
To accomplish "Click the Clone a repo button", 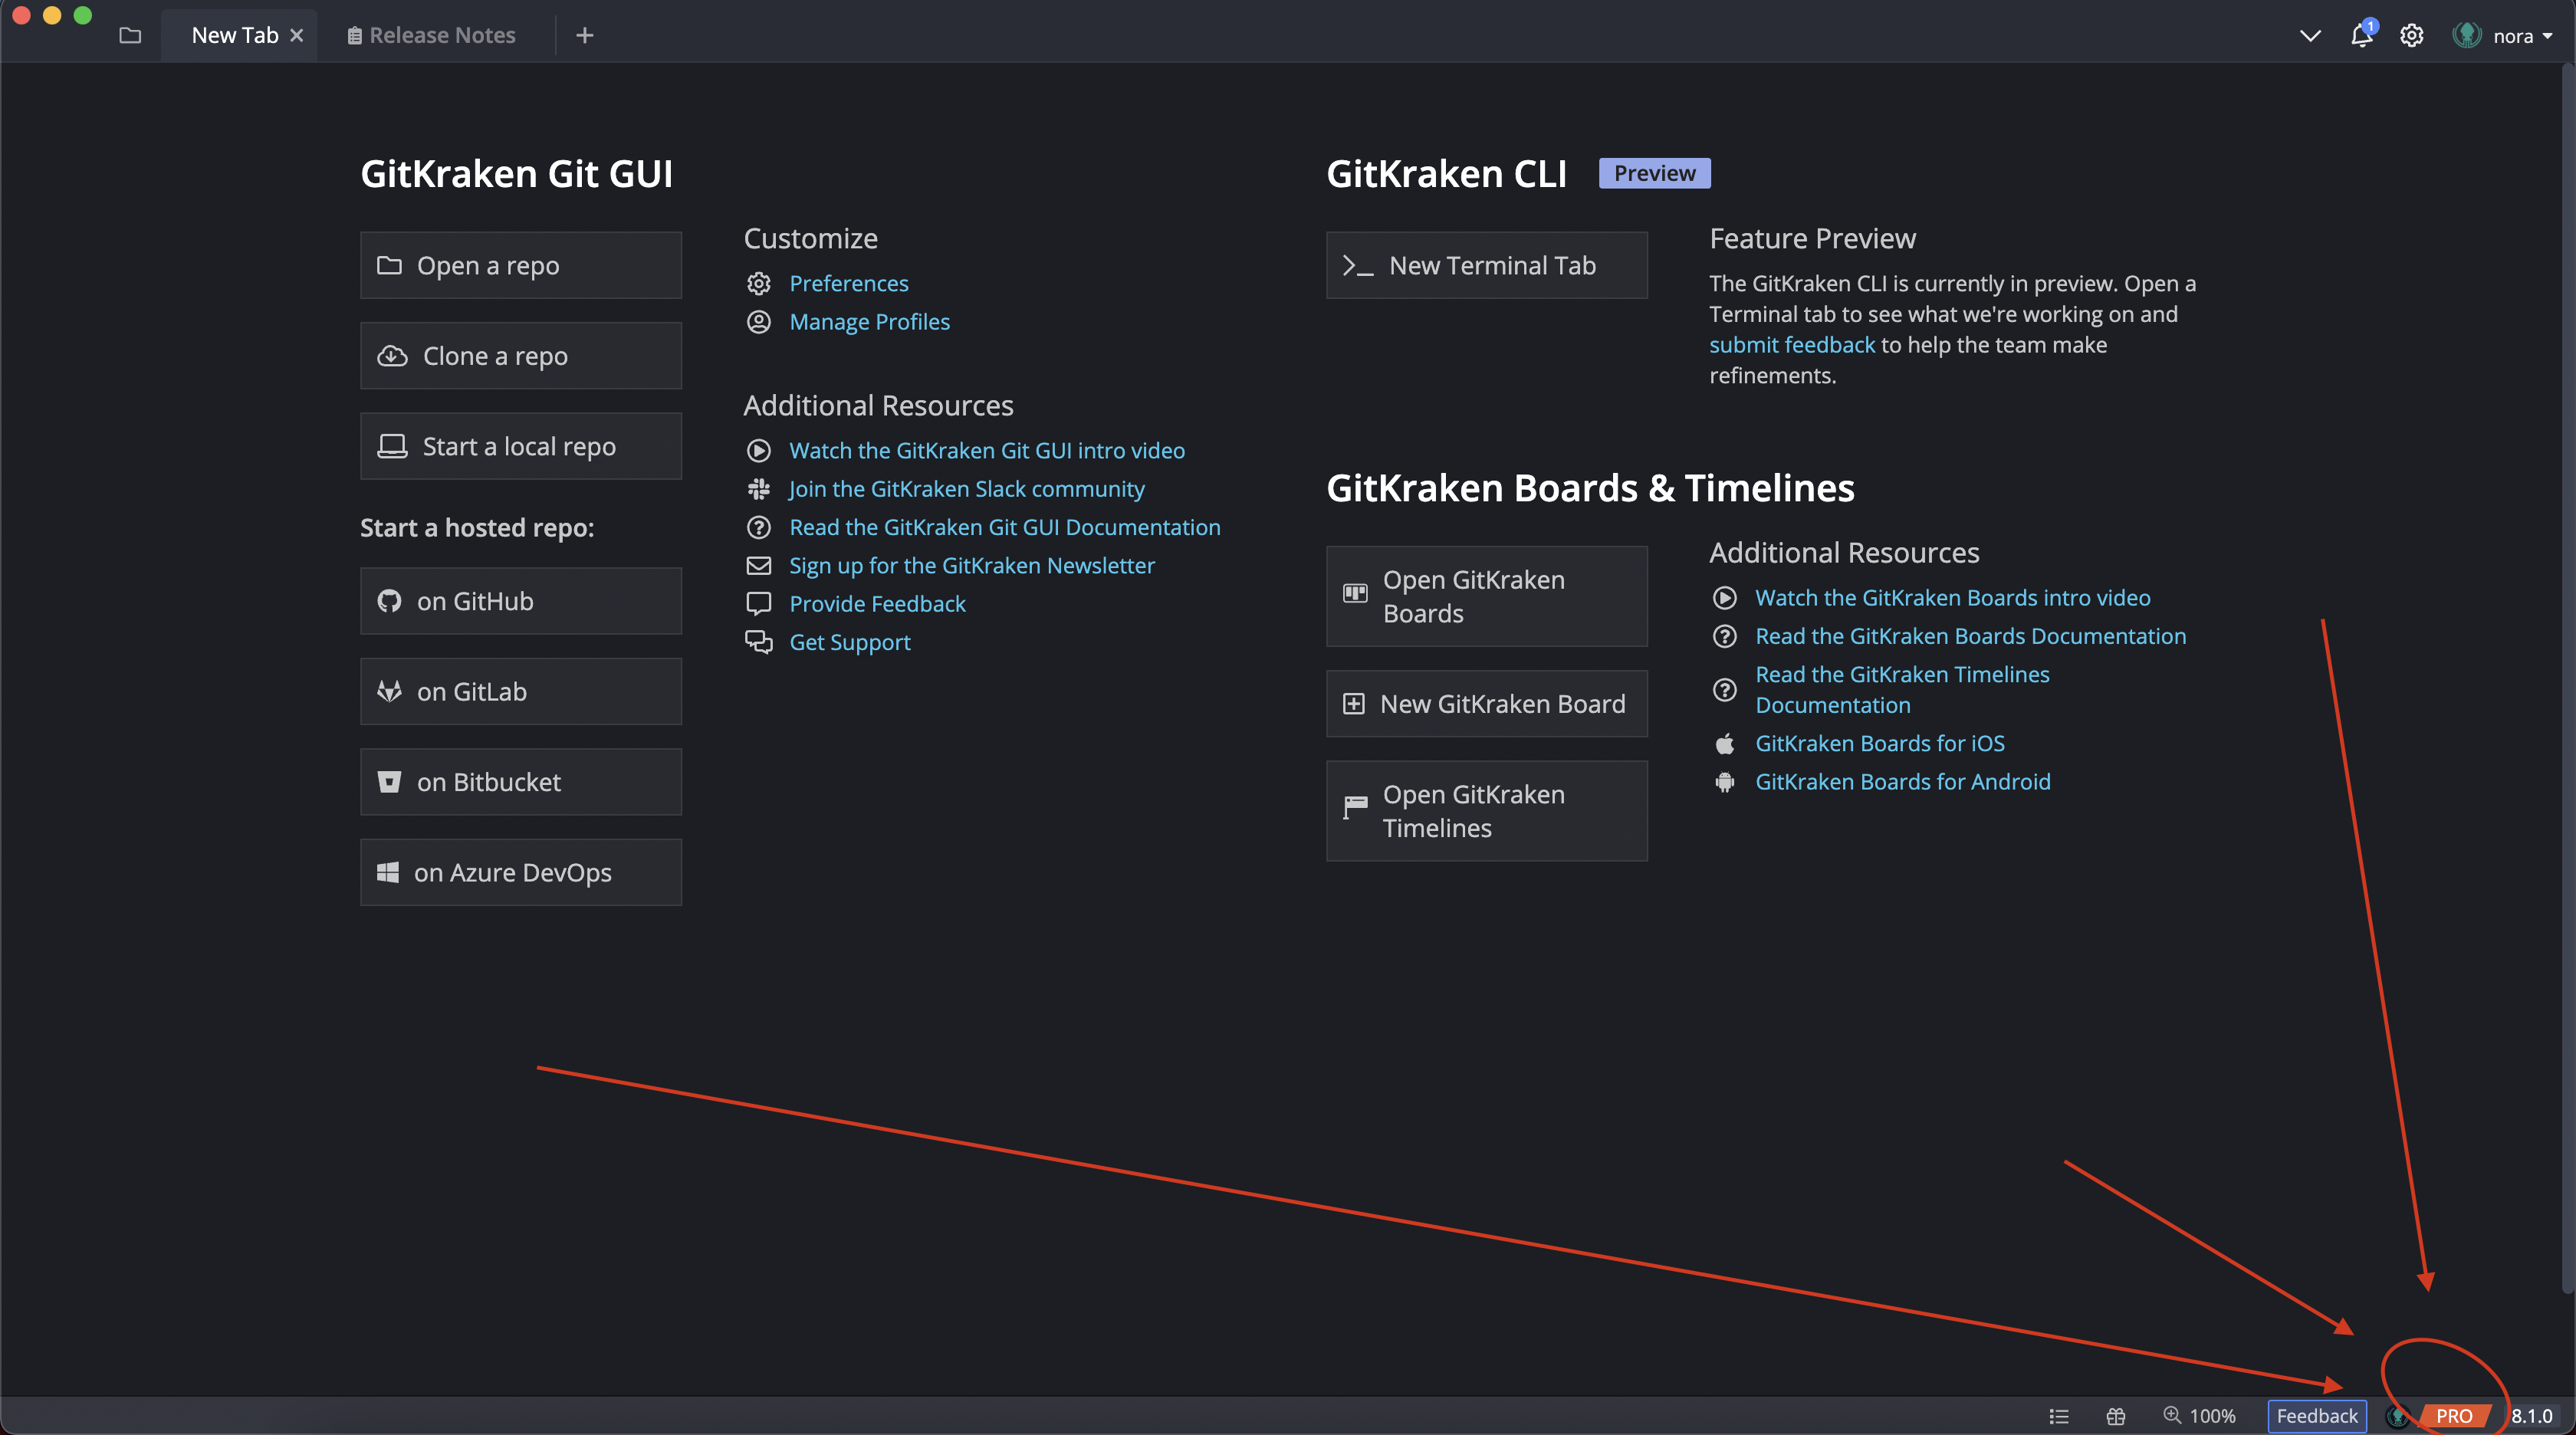I will pyautogui.click(x=520, y=356).
